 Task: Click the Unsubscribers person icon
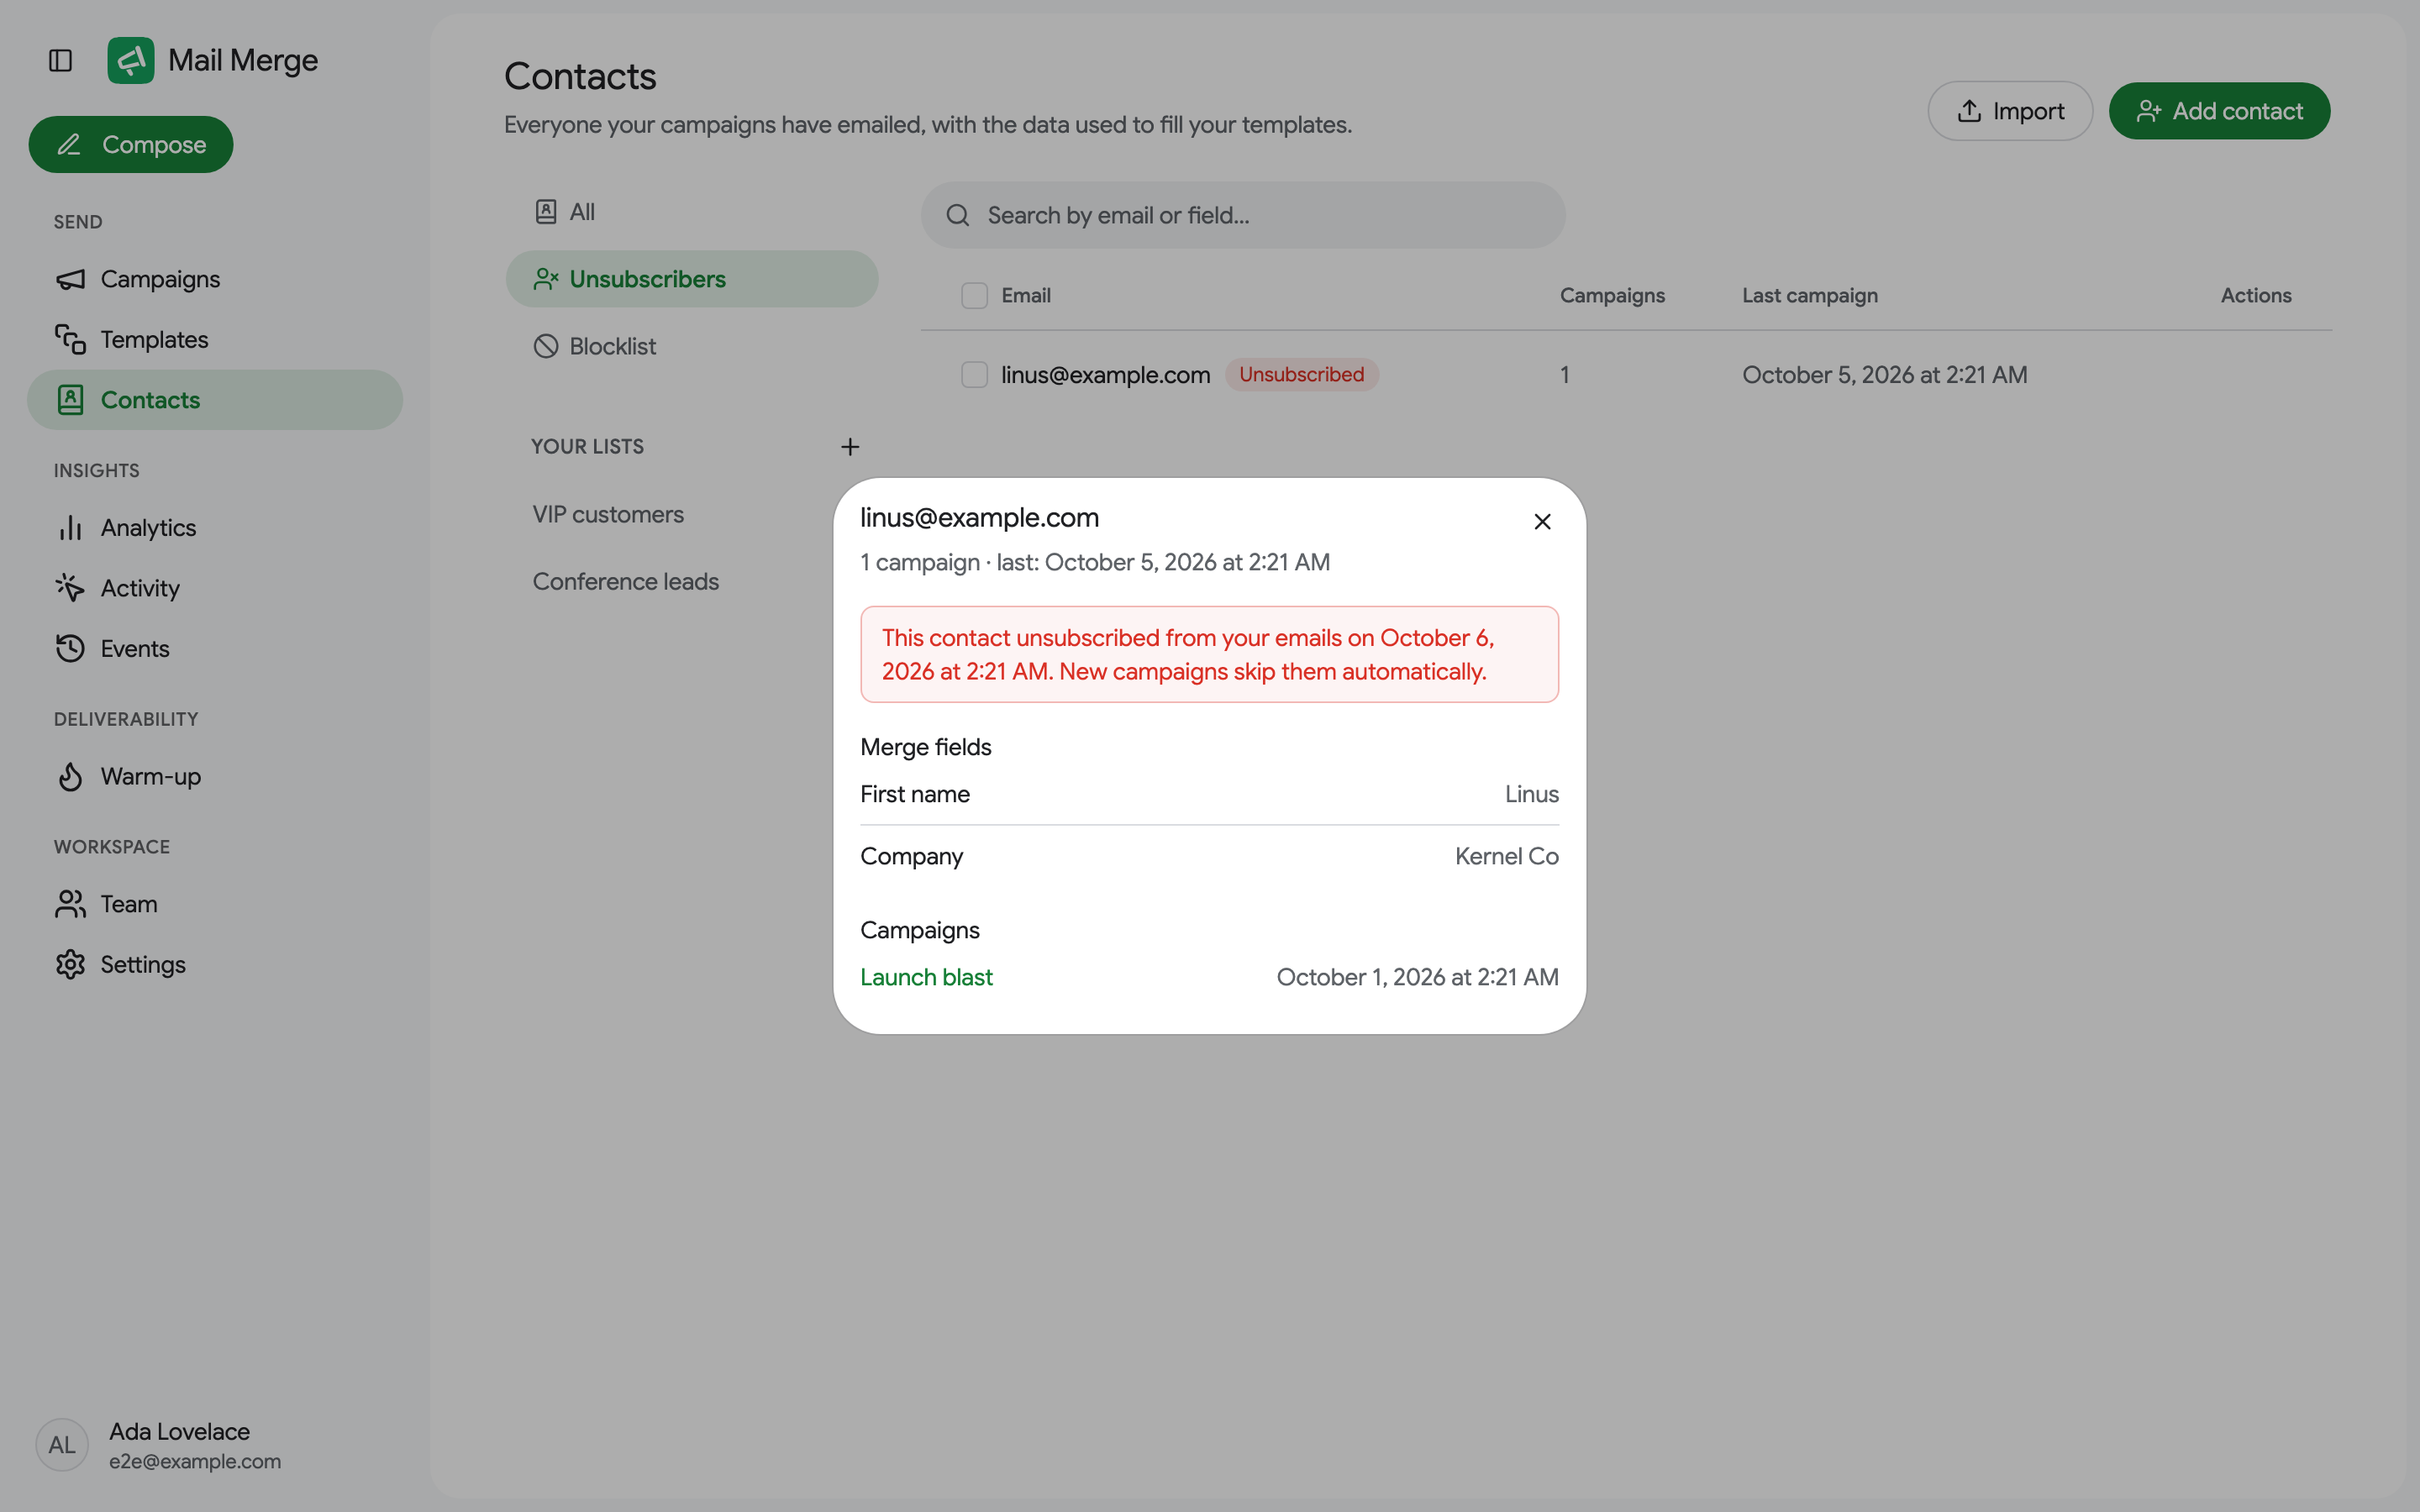[x=546, y=279]
